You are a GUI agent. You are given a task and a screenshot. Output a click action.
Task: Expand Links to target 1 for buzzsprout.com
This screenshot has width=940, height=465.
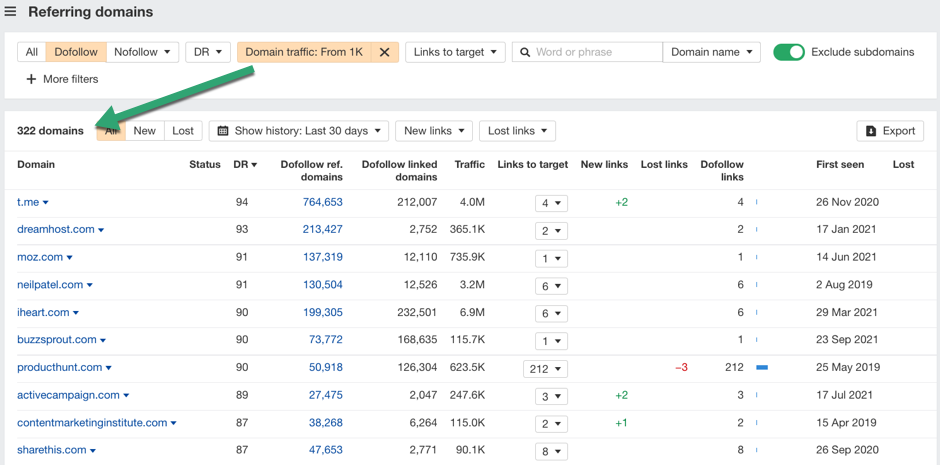[x=551, y=341]
